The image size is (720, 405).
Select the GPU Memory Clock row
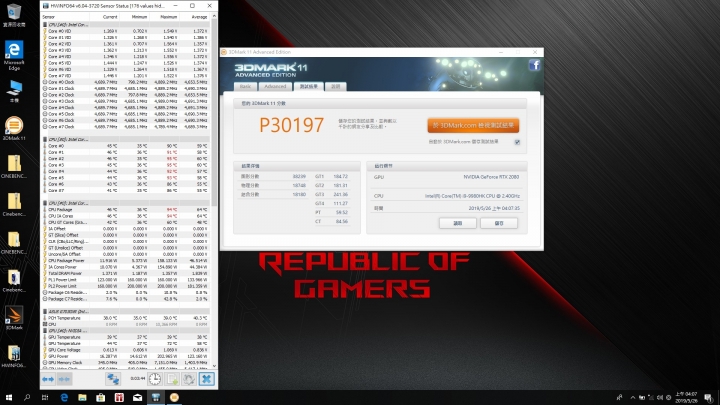pyautogui.click(x=125, y=363)
